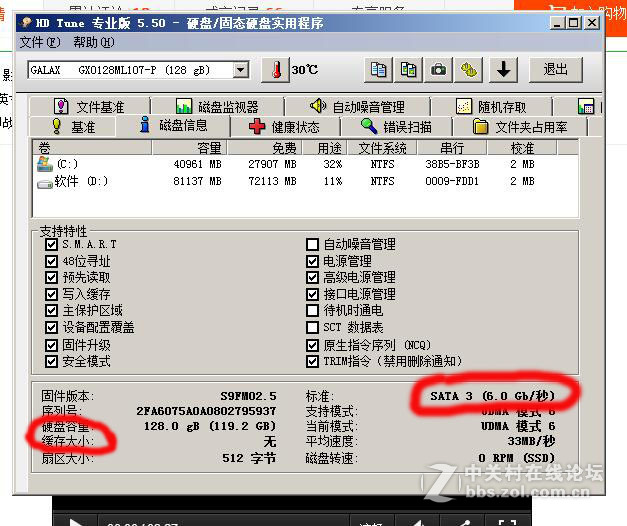Click the 串行 column header
This screenshot has height=526, width=627.
(x=452, y=148)
